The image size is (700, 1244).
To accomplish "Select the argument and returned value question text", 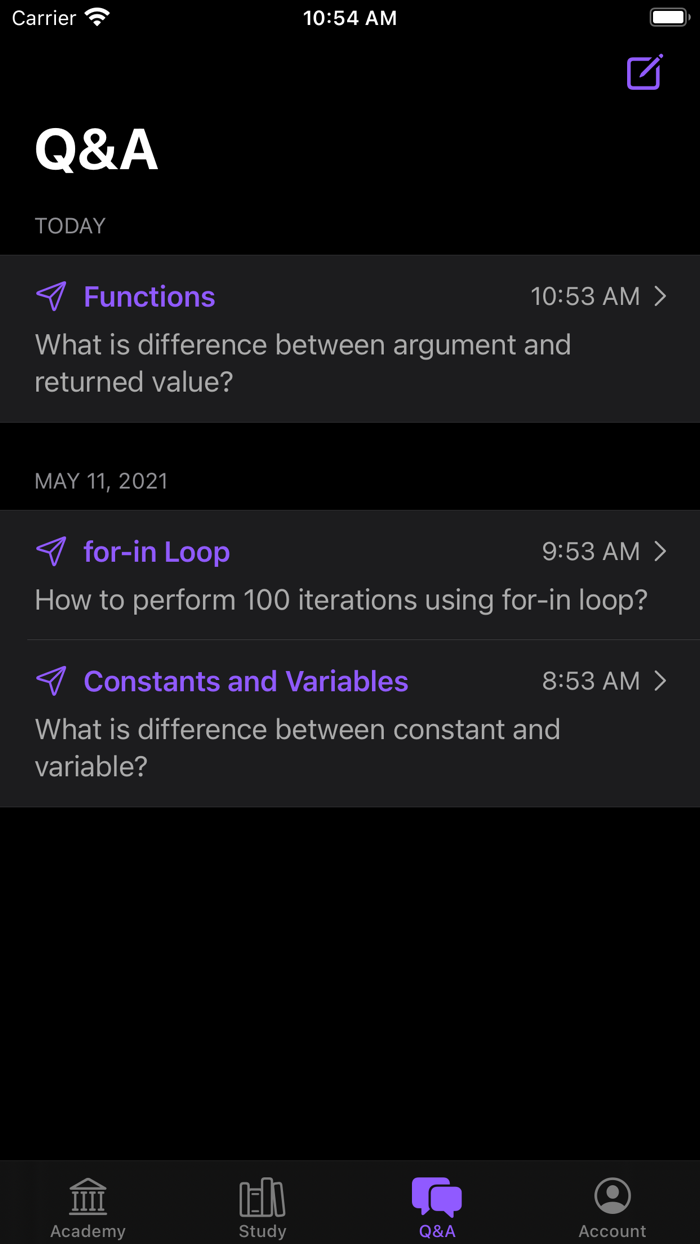I will (x=302, y=363).
